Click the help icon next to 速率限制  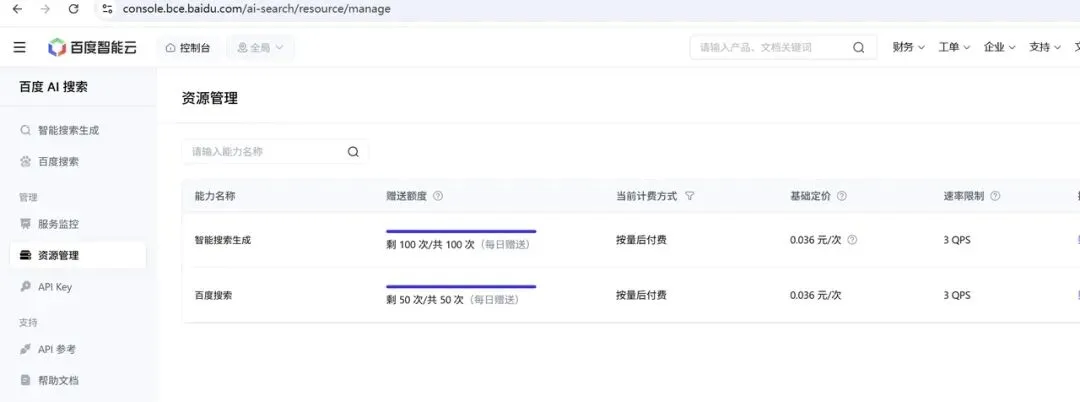pyautogui.click(x=995, y=196)
